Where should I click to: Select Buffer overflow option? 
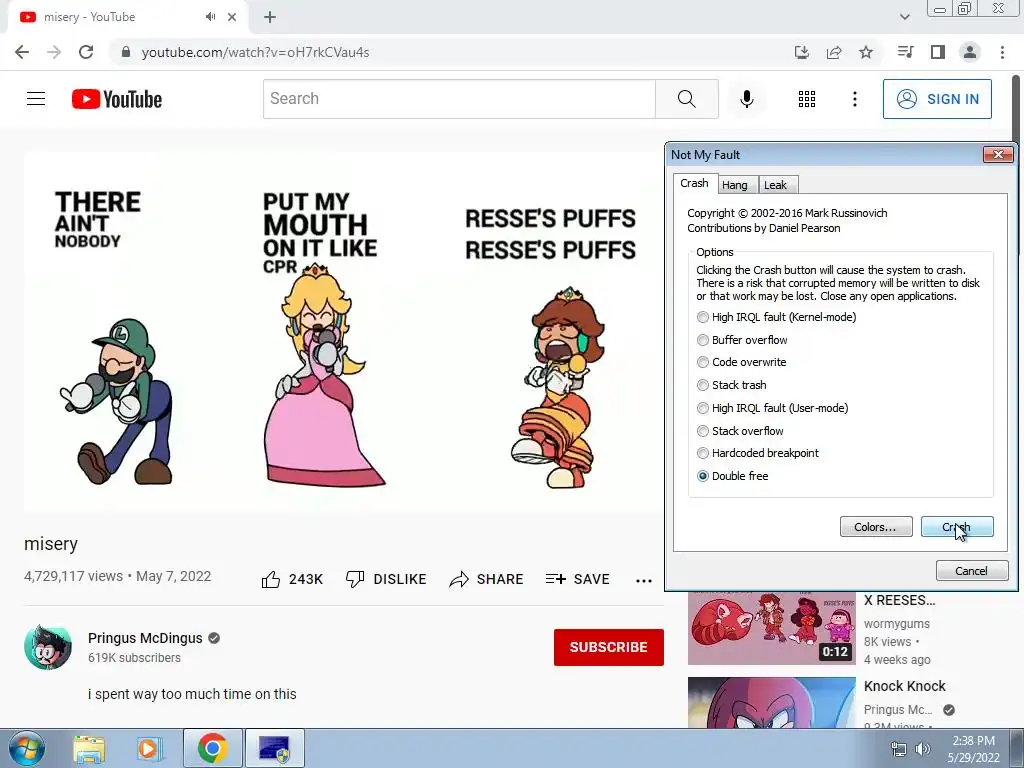[x=742, y=340]
